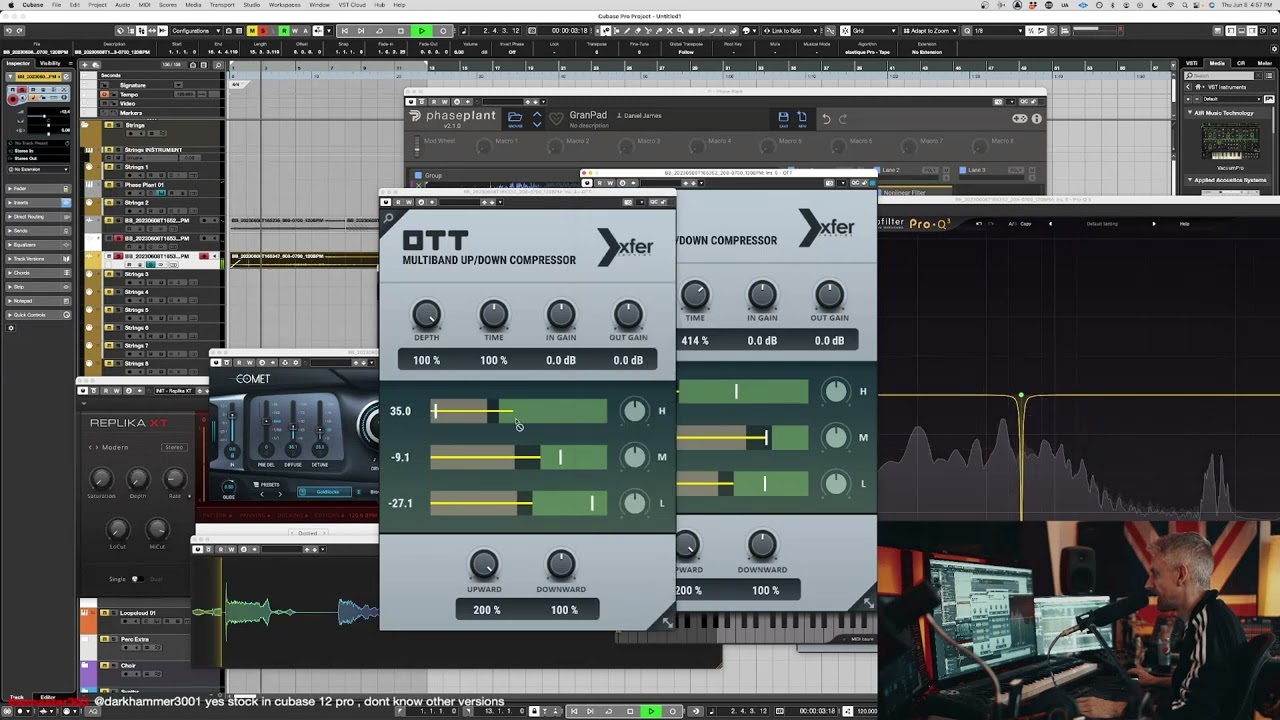Toggle the Cycle loop button in transport
This screenshot has height=720, width=1280.
tap(379, 31)
